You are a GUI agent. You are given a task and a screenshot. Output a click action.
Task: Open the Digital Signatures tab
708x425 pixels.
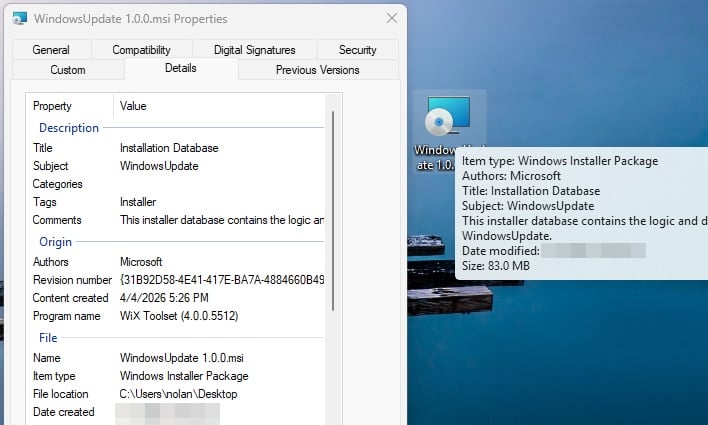pyautogui.click(x=255, y=50)
